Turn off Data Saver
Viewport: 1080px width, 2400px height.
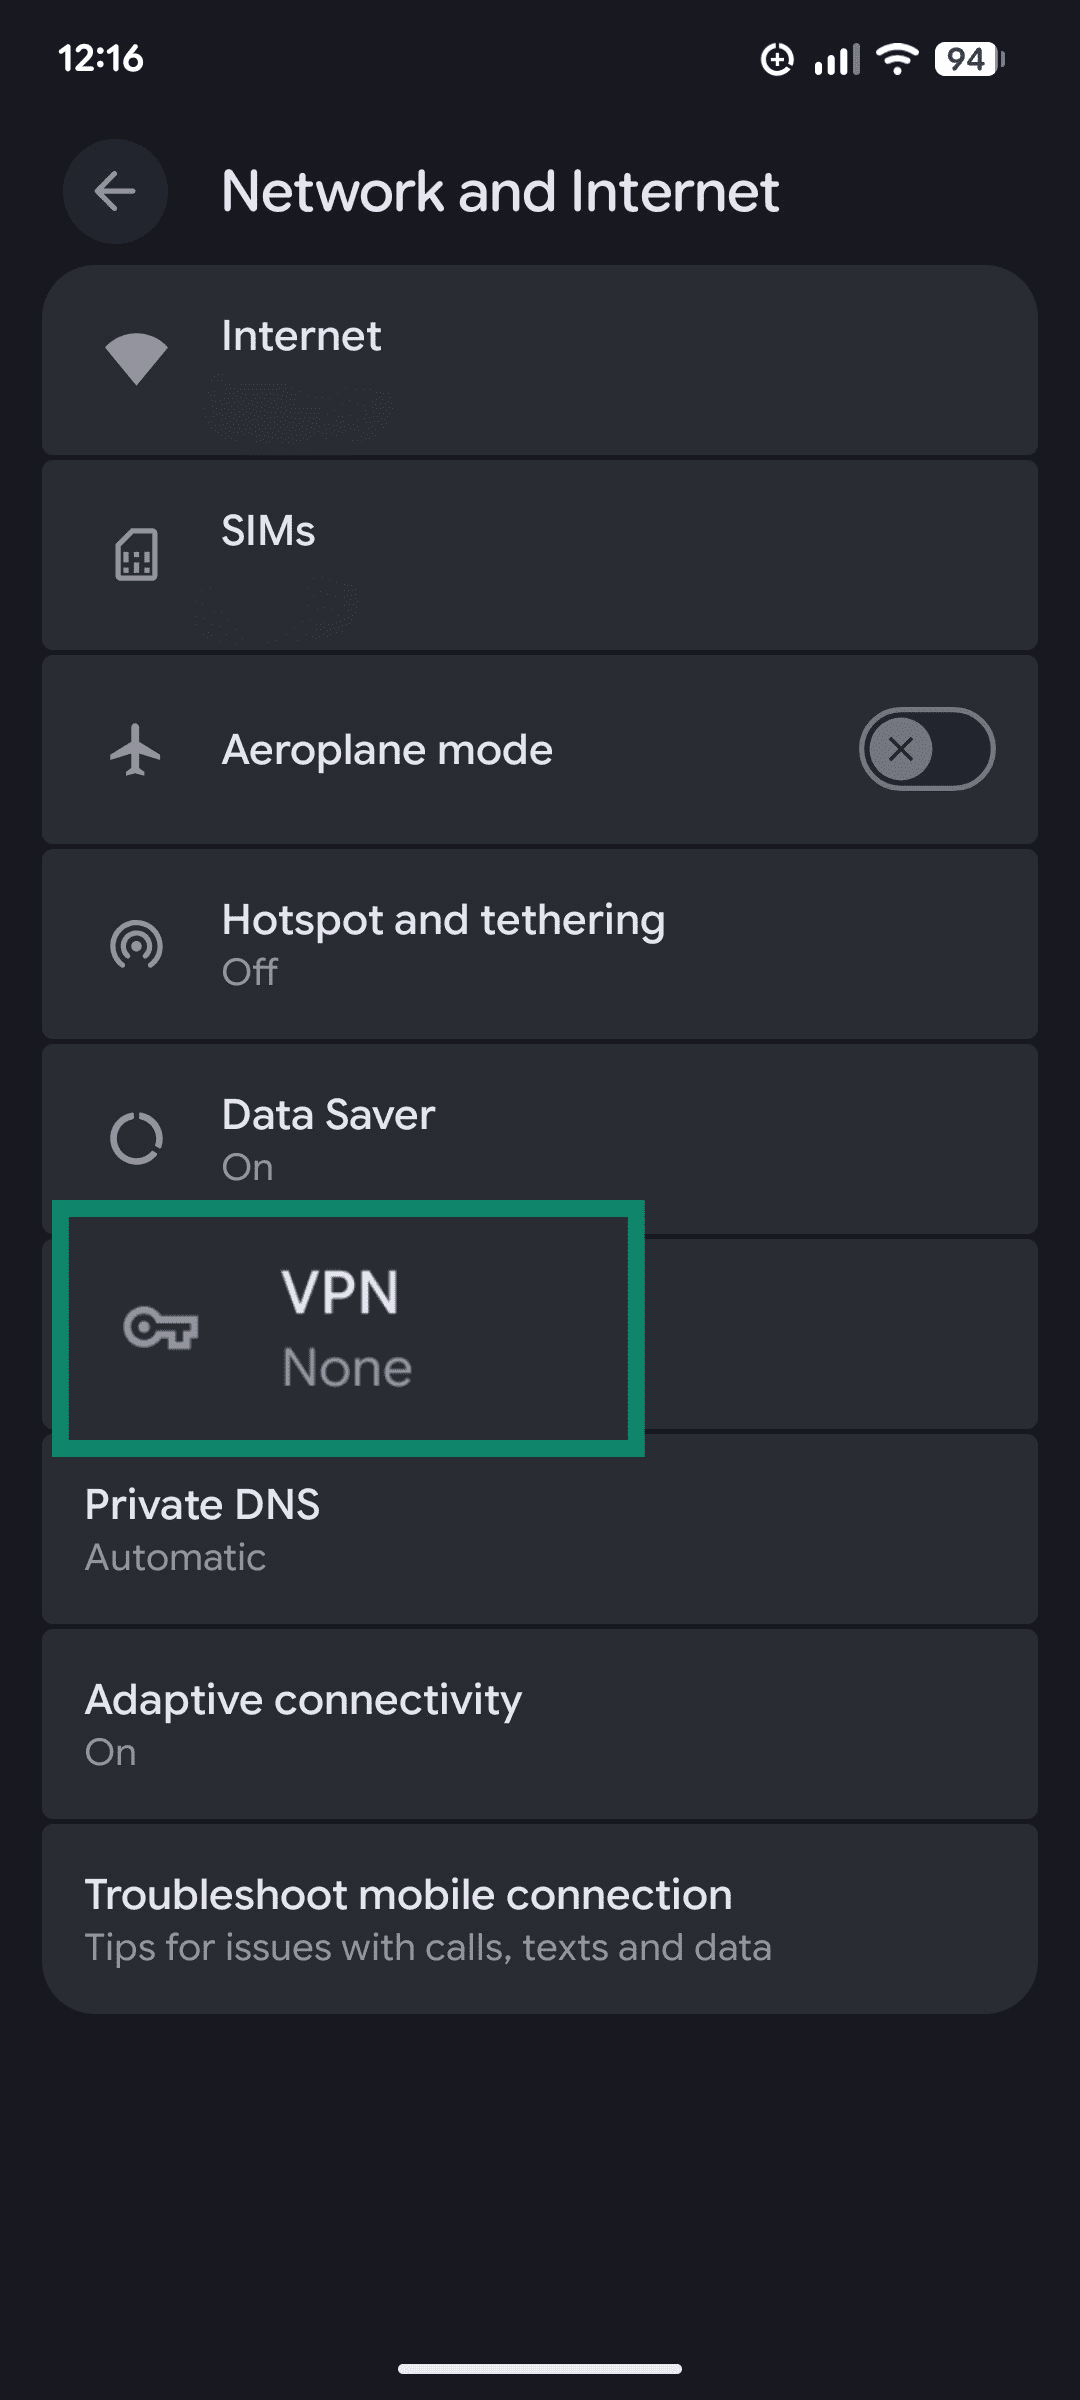540,1137
